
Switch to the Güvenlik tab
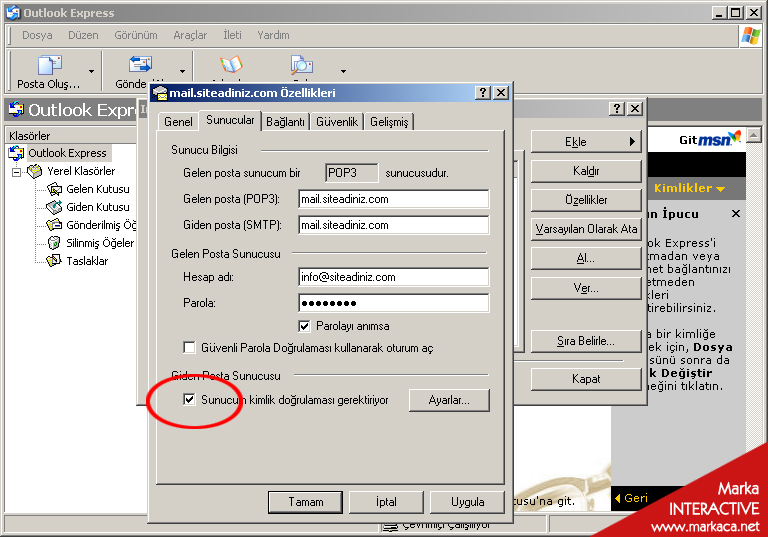pyautogui.click(x=337, y=122)
